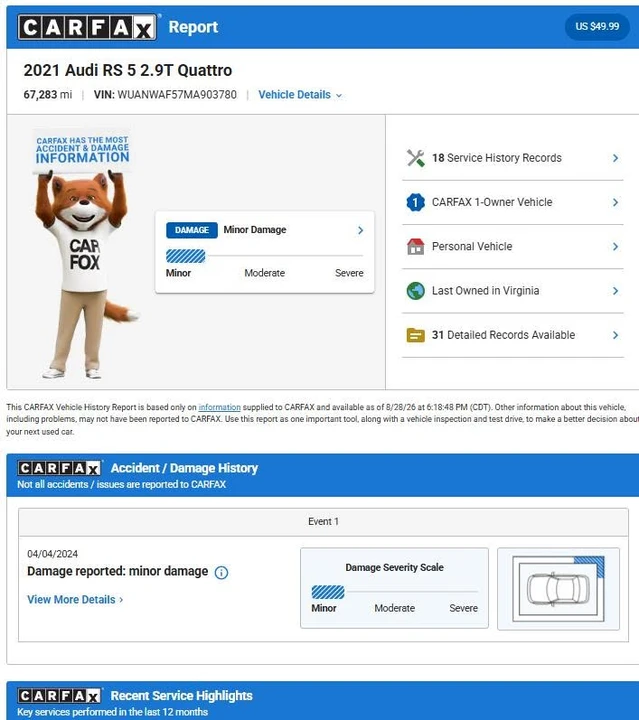Image resolution: width=639 pixels, height=720 pixels.
Task: Click the 2021 Audi RS 5 title
Action: coord(128,70)
